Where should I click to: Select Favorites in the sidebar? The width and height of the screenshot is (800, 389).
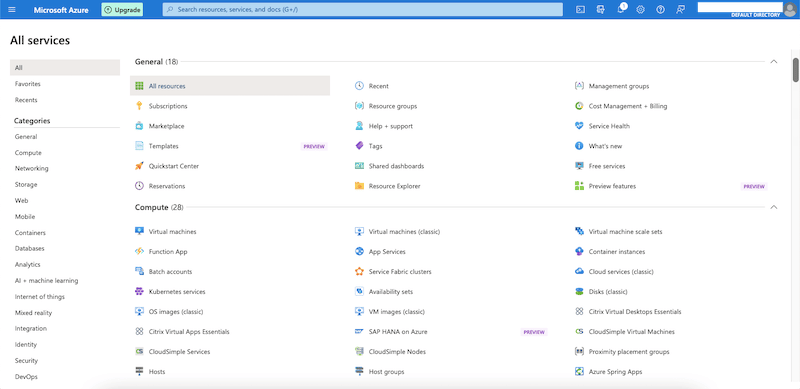28,84
